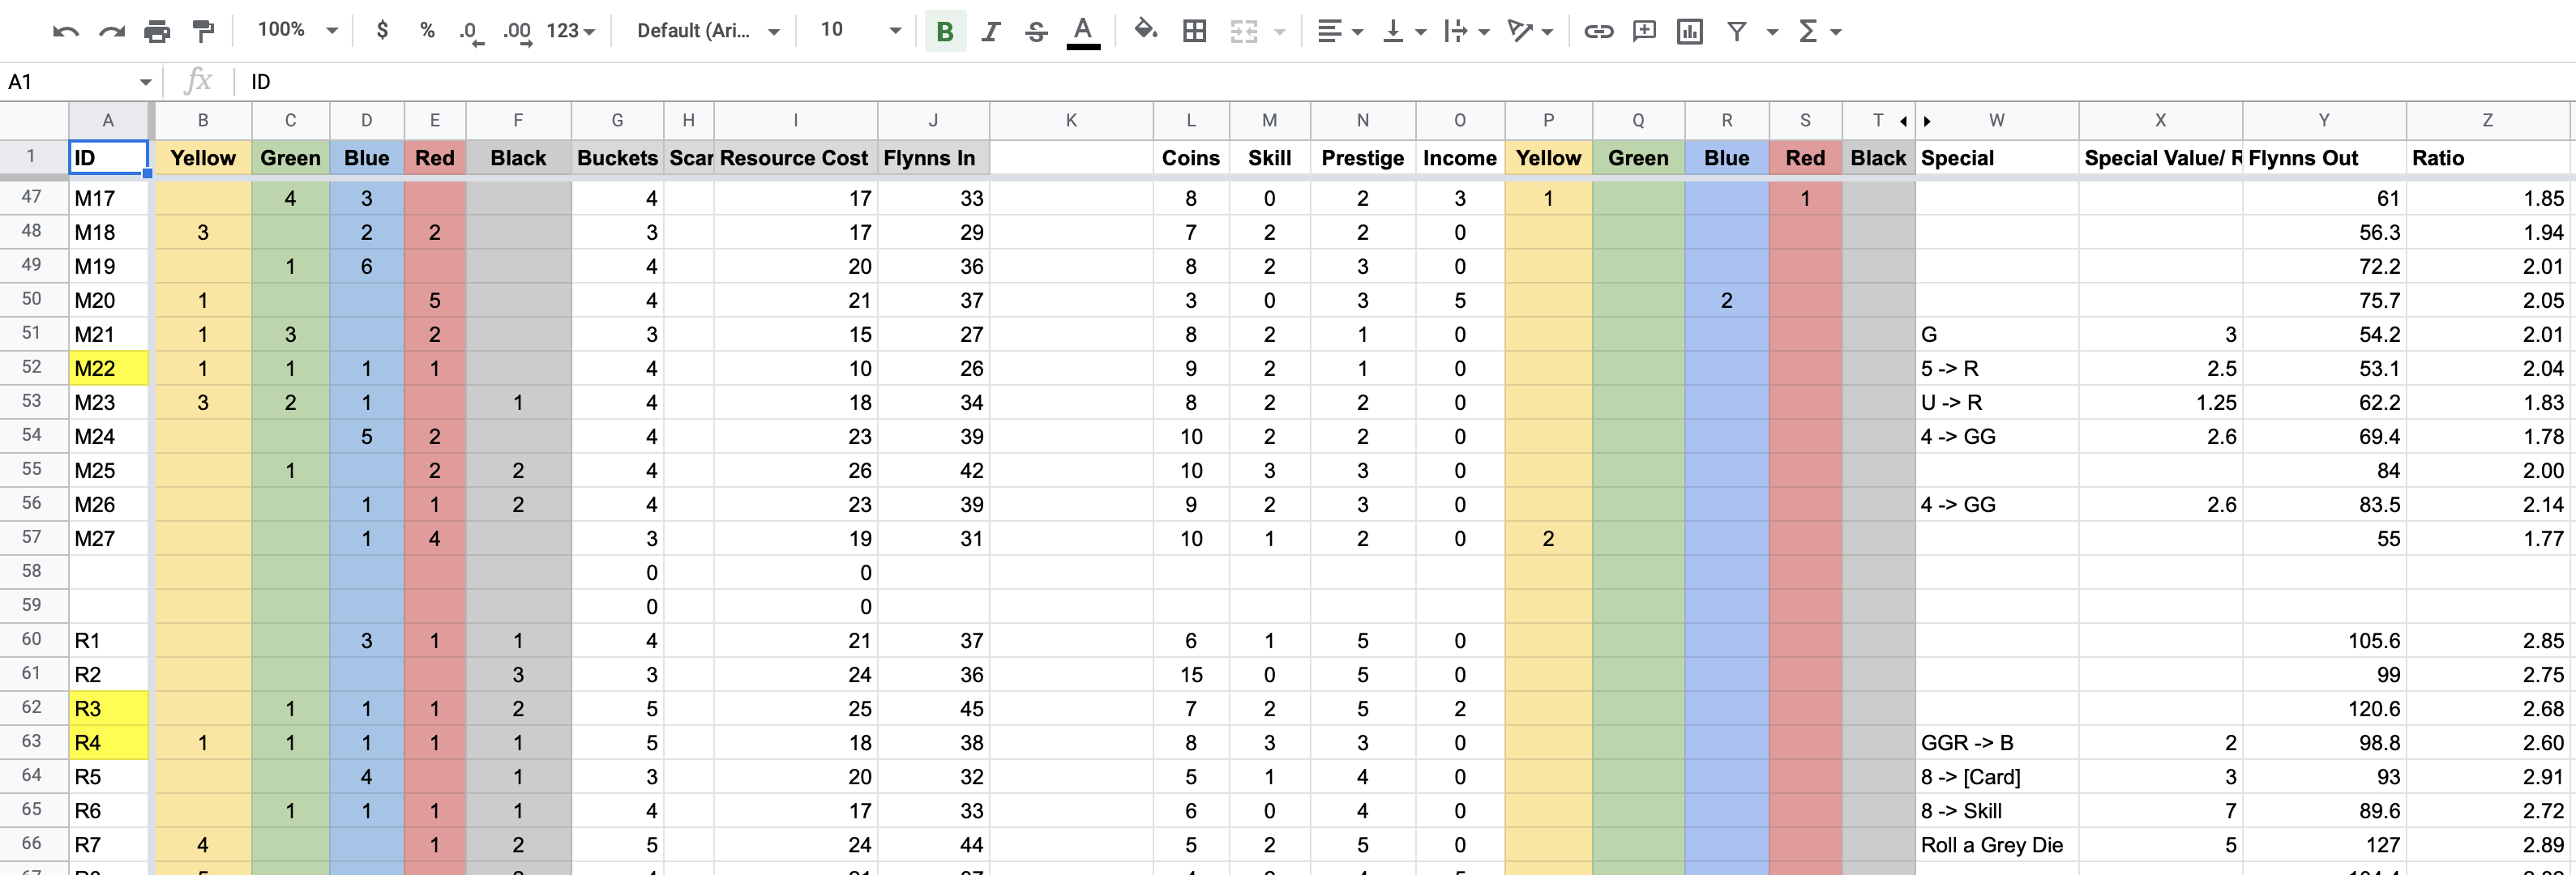Open the Borders tool
Screen dimensions: 2576x875
pos(1194,31)
